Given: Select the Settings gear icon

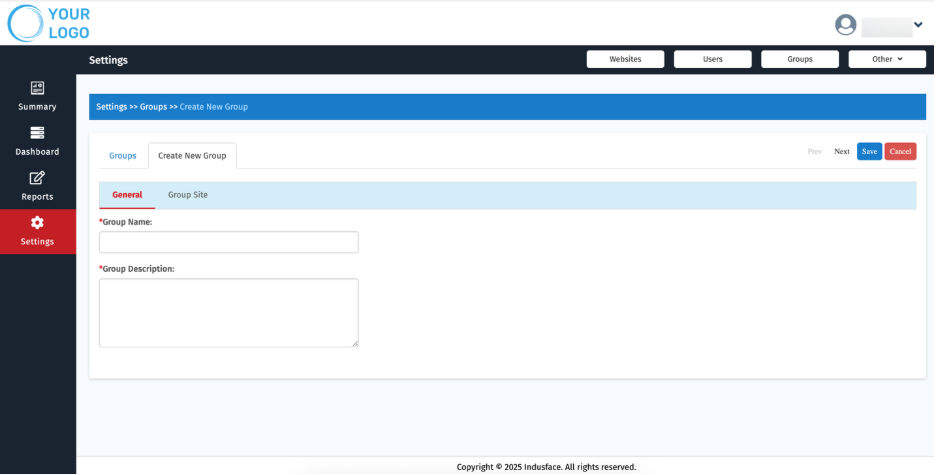Looking at the screenshot, I should point(37,223).
